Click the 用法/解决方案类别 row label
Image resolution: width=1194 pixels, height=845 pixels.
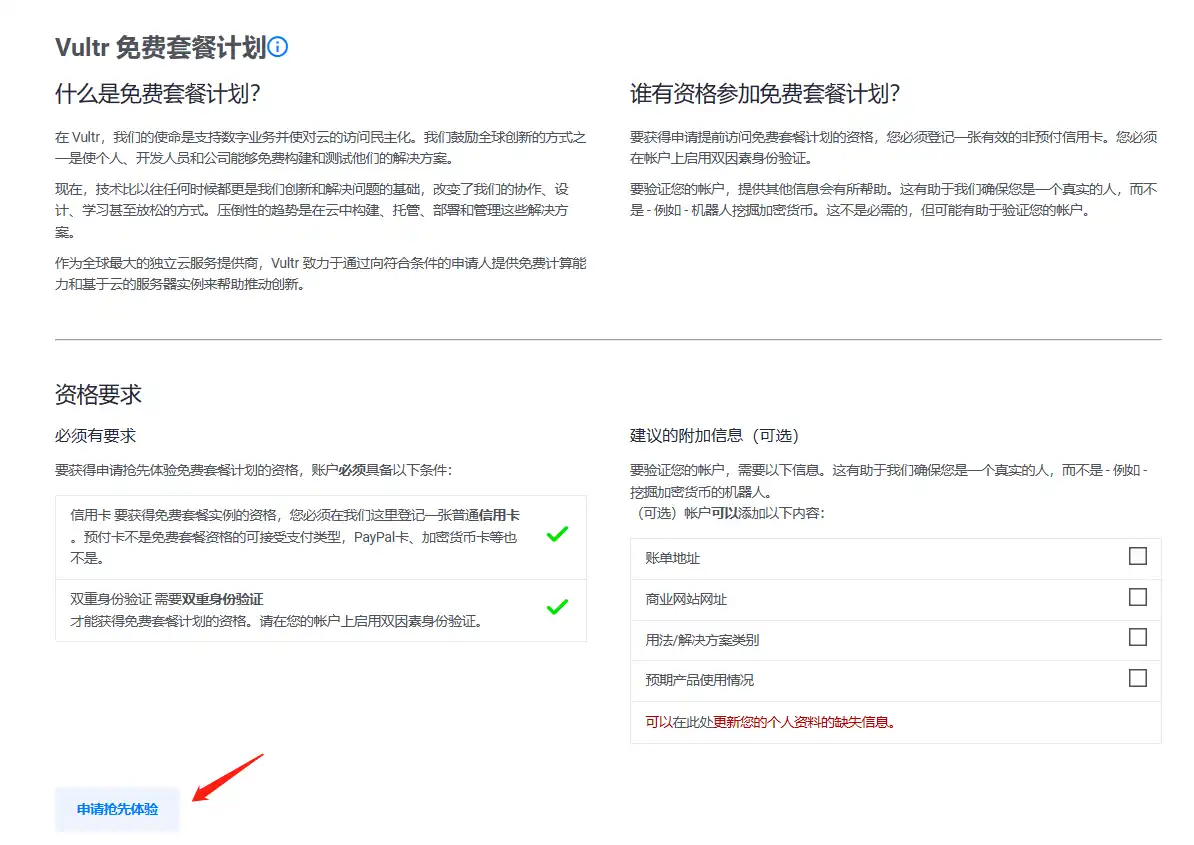coord(702,640)
